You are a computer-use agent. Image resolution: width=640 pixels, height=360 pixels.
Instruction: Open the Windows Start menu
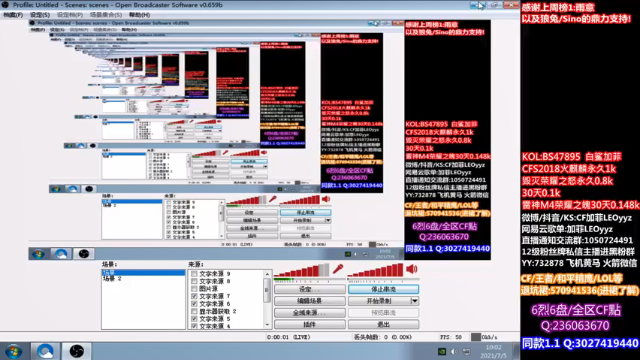point(13,351)
